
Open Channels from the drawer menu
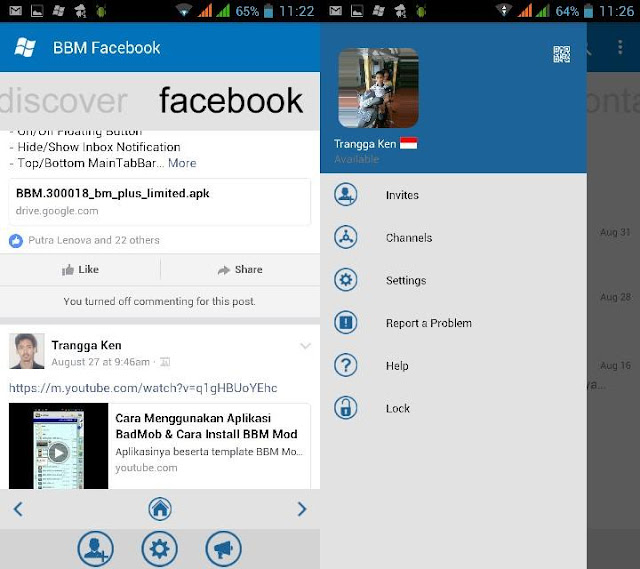pyautogui.click(x=453, y=238)
